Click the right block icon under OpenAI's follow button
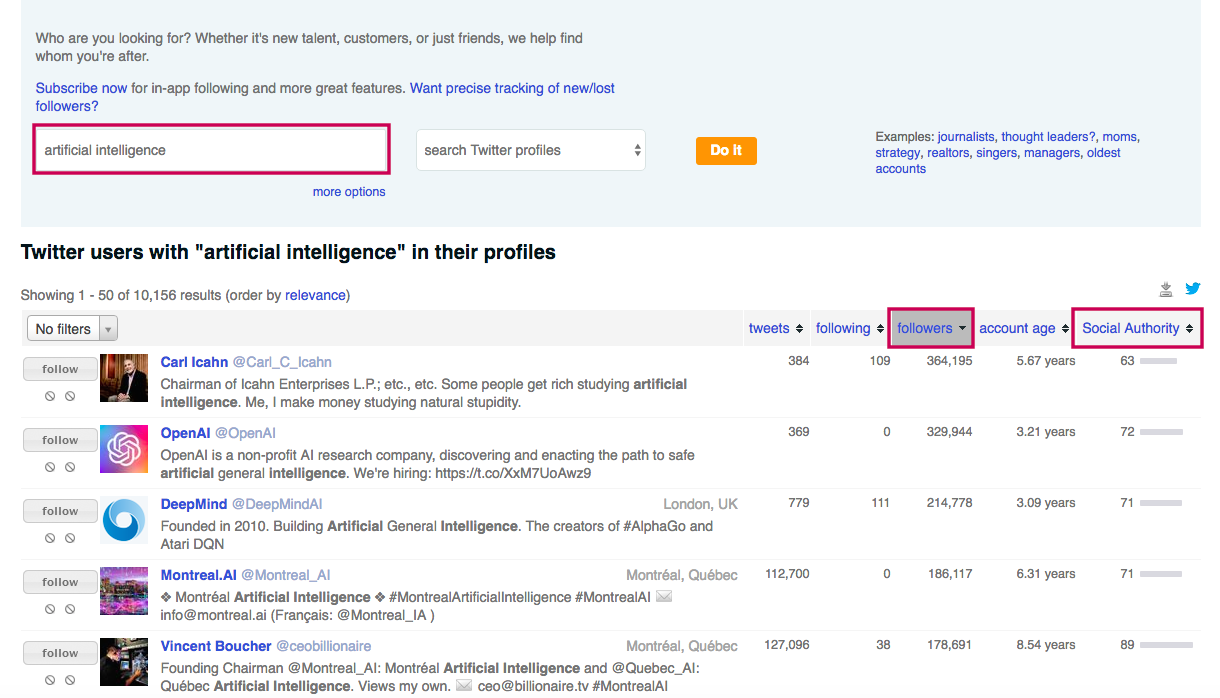The width and height of the screenshot is (1220, 698). (x=70, y=467)
